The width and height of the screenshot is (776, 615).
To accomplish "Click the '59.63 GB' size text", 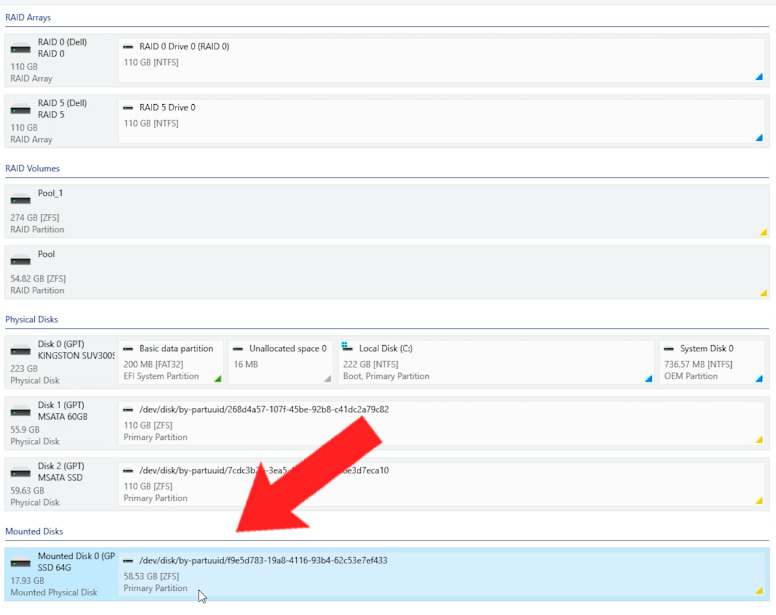I will coord(27,490).
